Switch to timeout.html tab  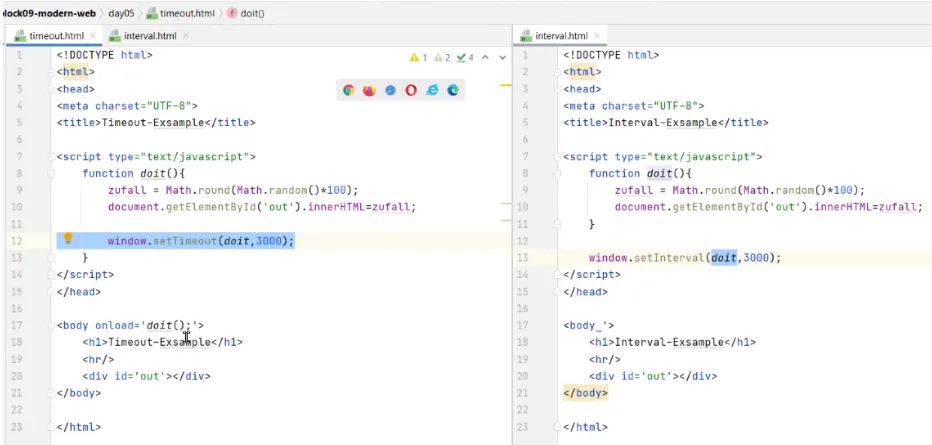tap(55, 36)
